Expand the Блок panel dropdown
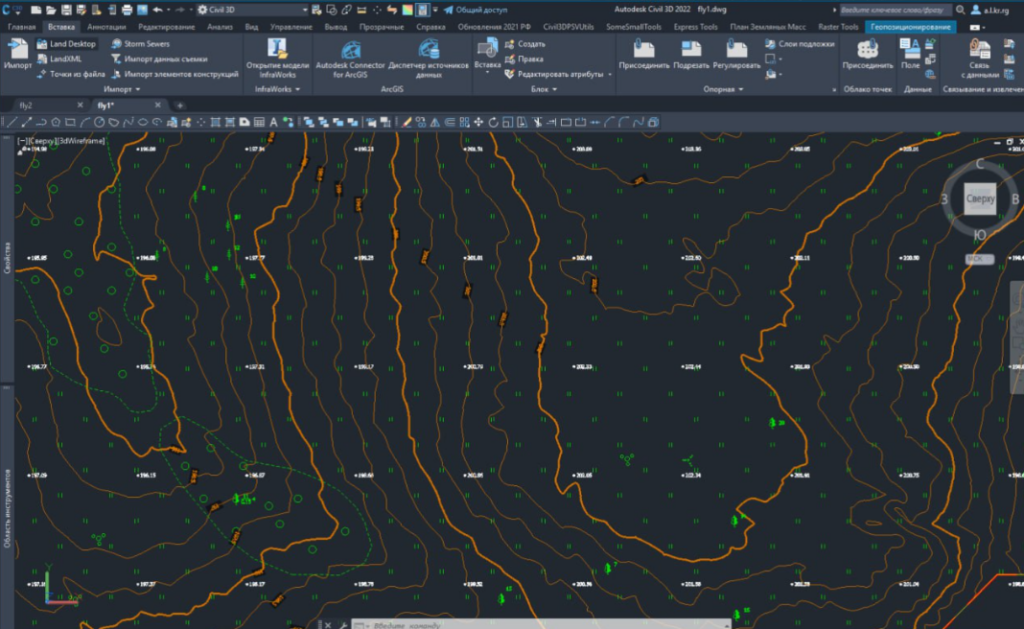The width and height of the screenshot is (1024, 629). coord(543,89)
